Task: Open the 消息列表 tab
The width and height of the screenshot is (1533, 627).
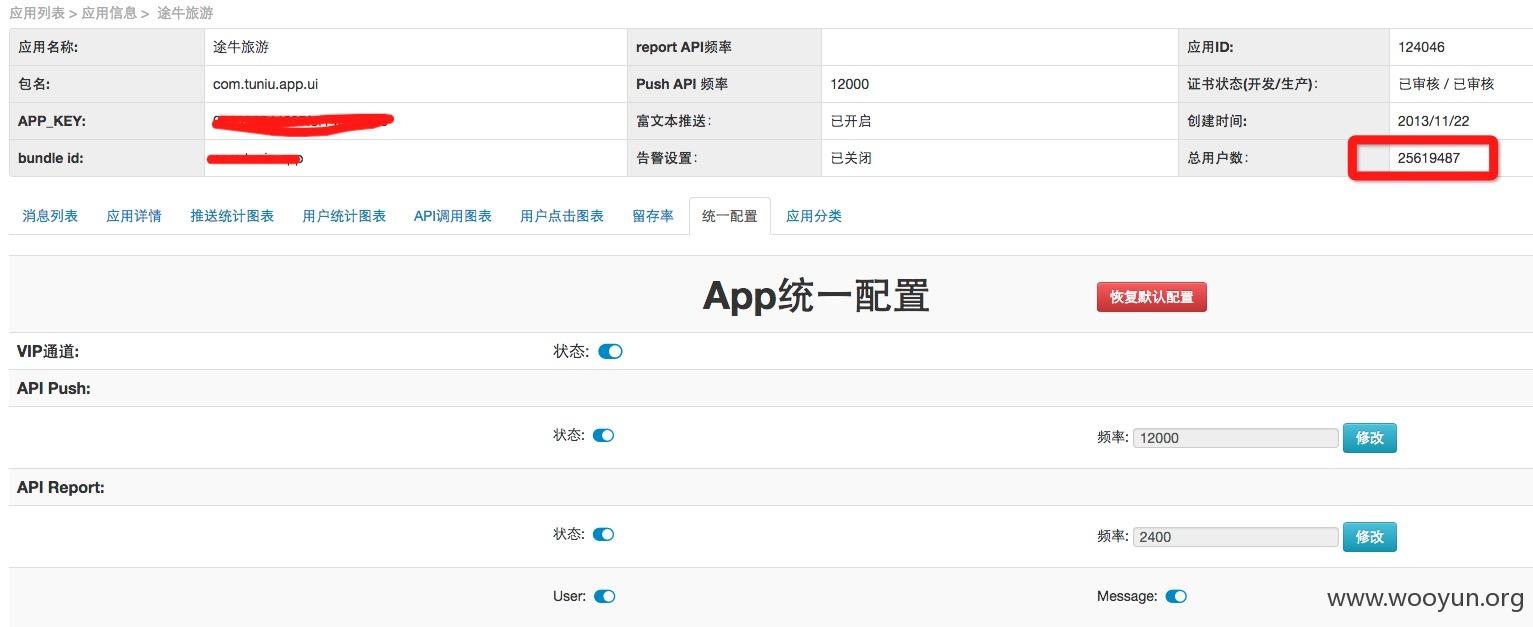Action: pos(50,216)
